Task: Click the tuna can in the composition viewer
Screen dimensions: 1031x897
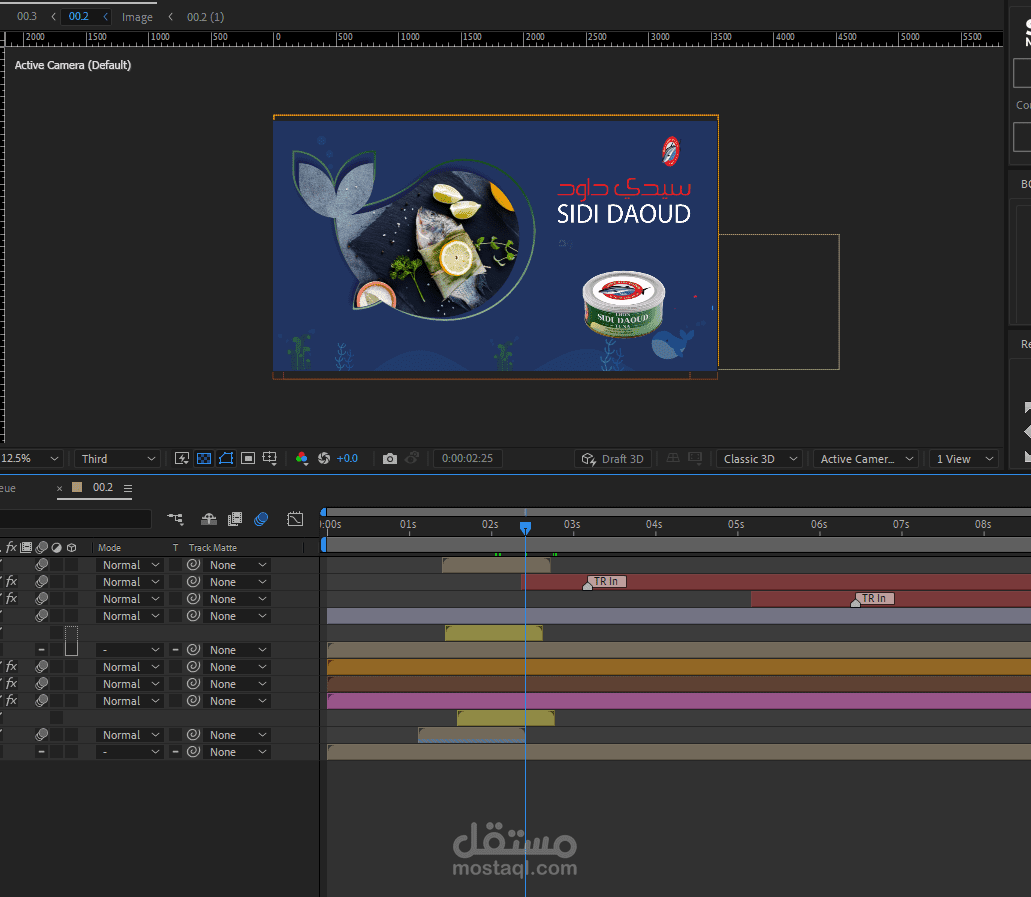Action: pos(623,304)
